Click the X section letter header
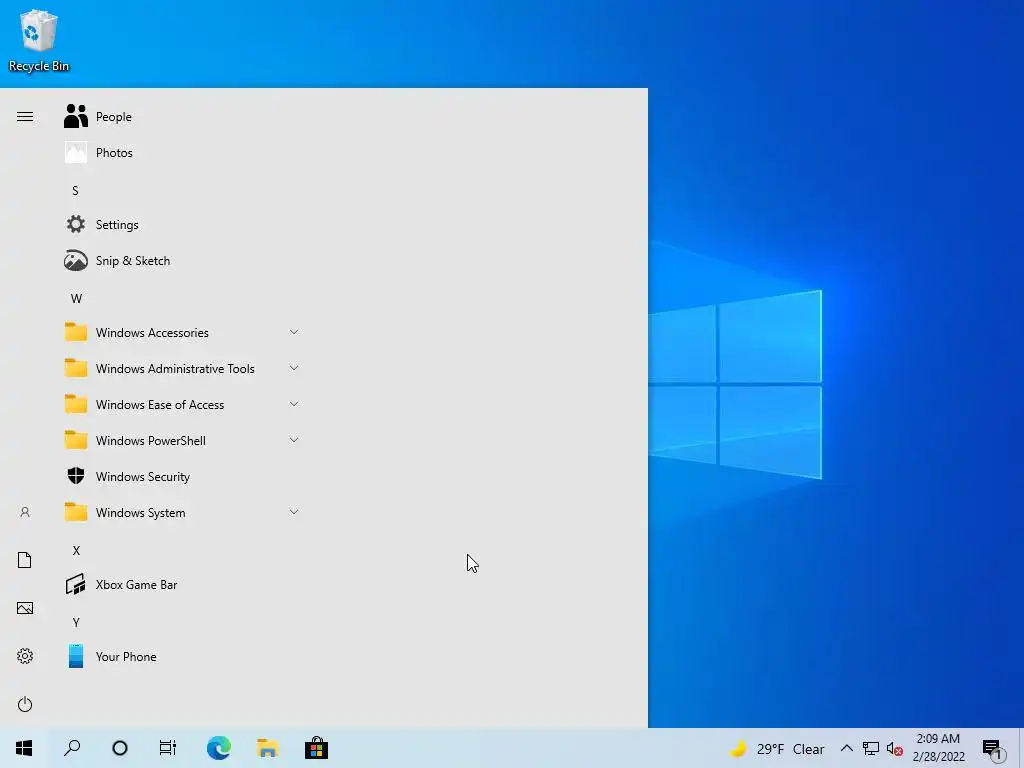 pos(76,551)
